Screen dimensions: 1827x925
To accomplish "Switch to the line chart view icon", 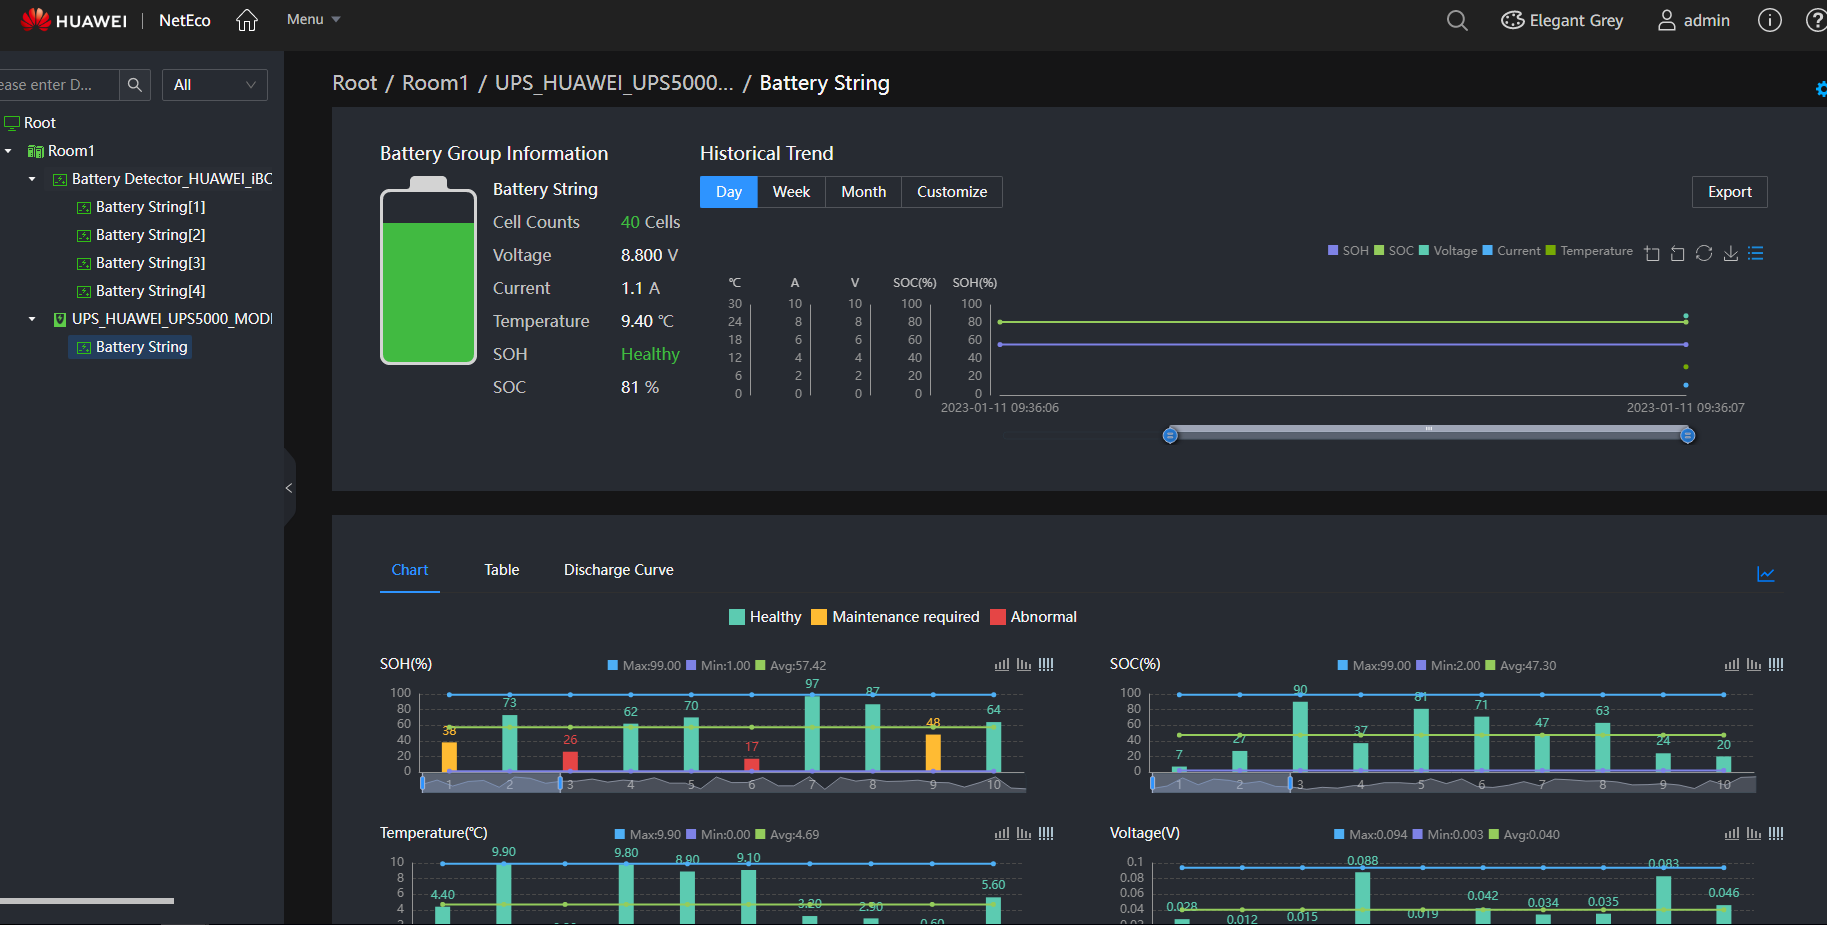I will click(x=1766, y=574).
